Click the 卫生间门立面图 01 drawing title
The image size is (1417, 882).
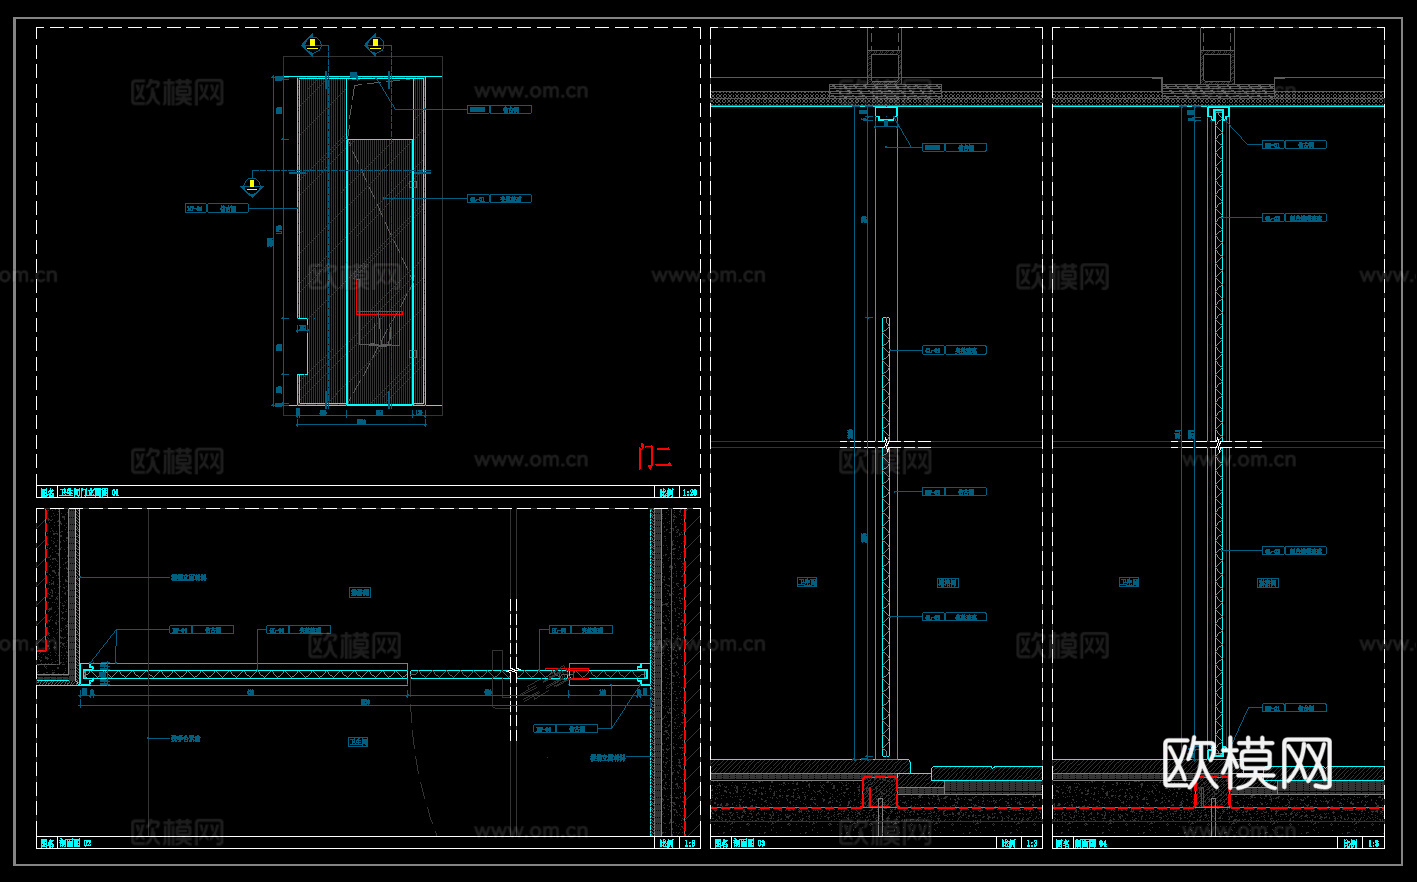89,492
